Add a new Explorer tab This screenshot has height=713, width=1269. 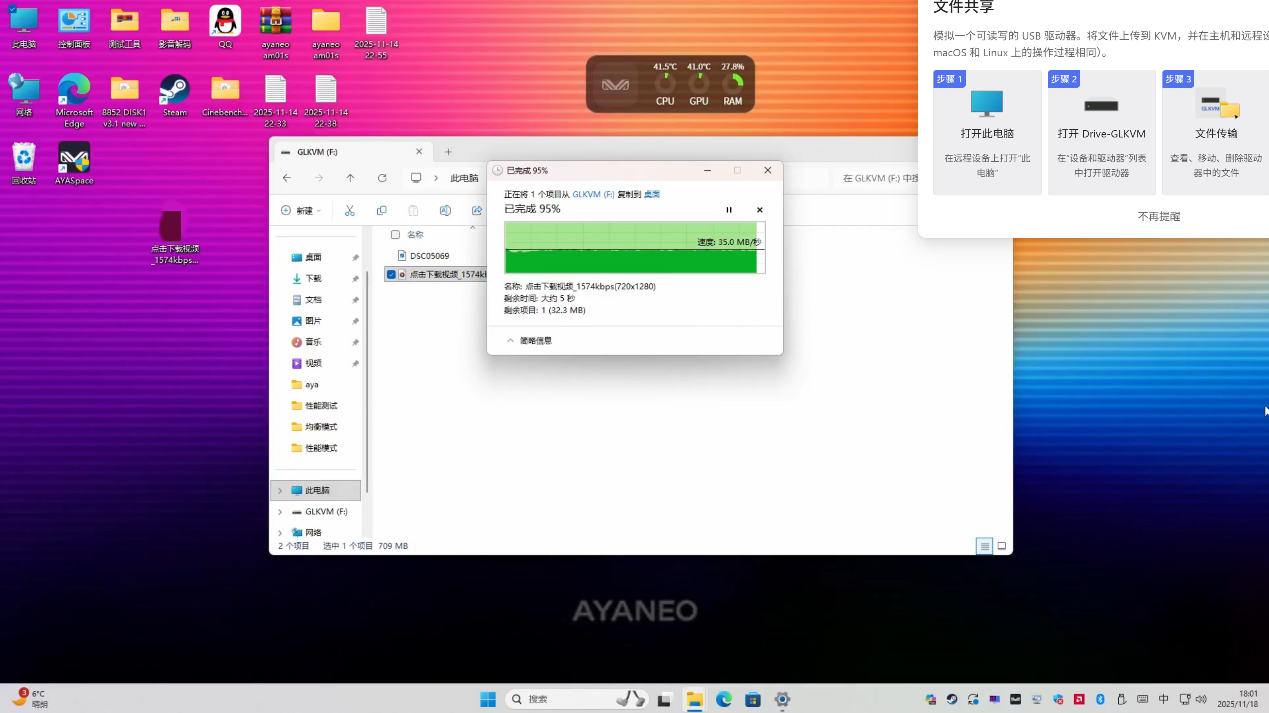point(448,152)
